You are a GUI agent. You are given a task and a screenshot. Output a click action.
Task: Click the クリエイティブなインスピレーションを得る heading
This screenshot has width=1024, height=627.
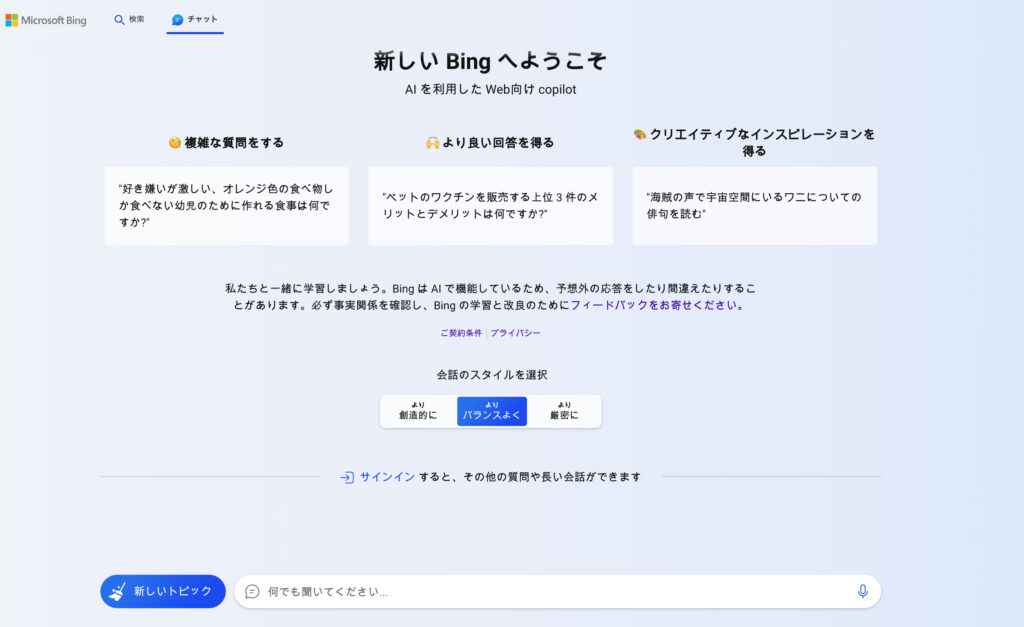click(x=754, y=142)
